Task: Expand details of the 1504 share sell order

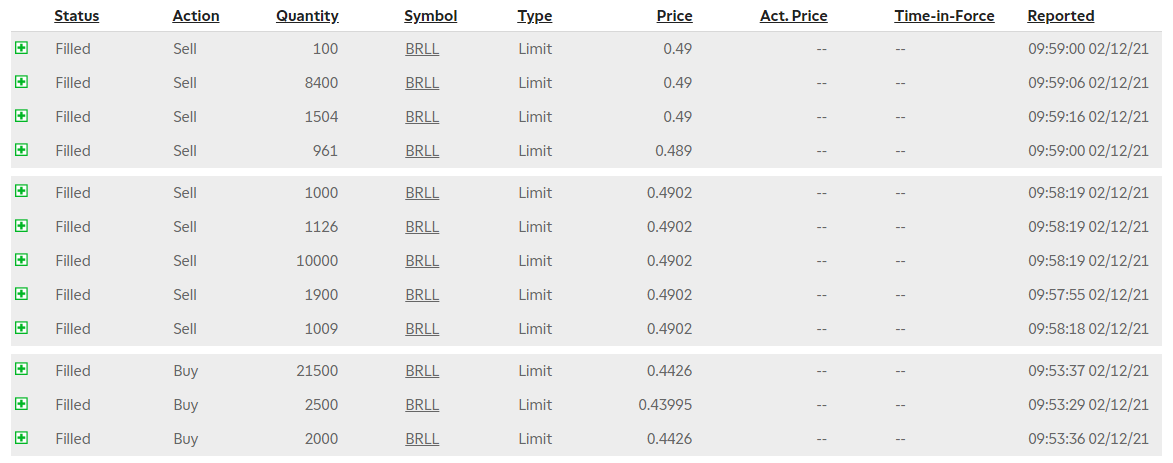Action: coord(21,116)
